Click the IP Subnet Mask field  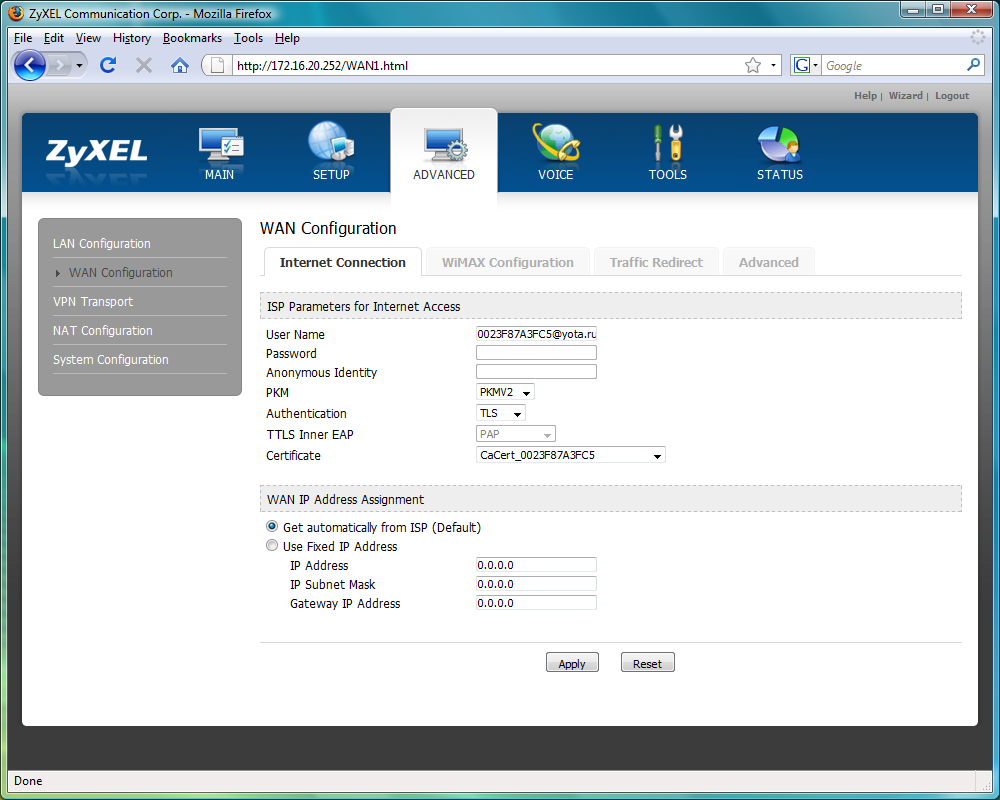(x=536, y=584)
